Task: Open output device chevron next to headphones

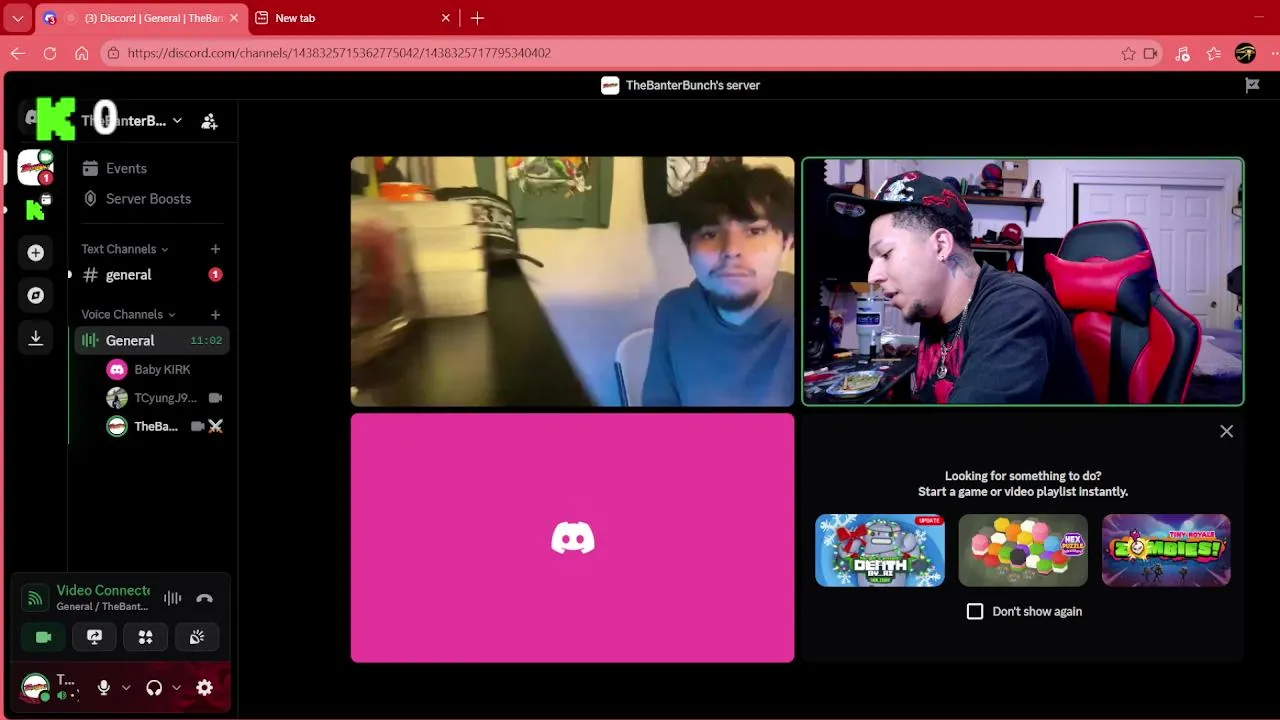Action: [x=176, y=688]
